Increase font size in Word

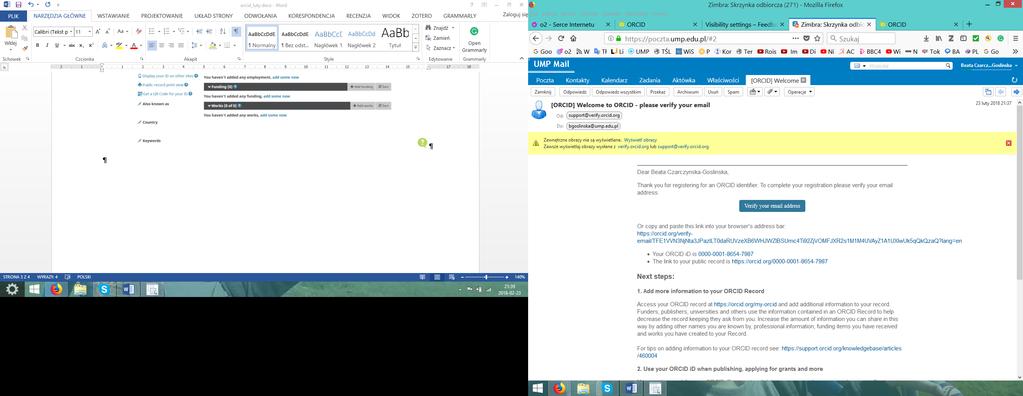[98, 31]
